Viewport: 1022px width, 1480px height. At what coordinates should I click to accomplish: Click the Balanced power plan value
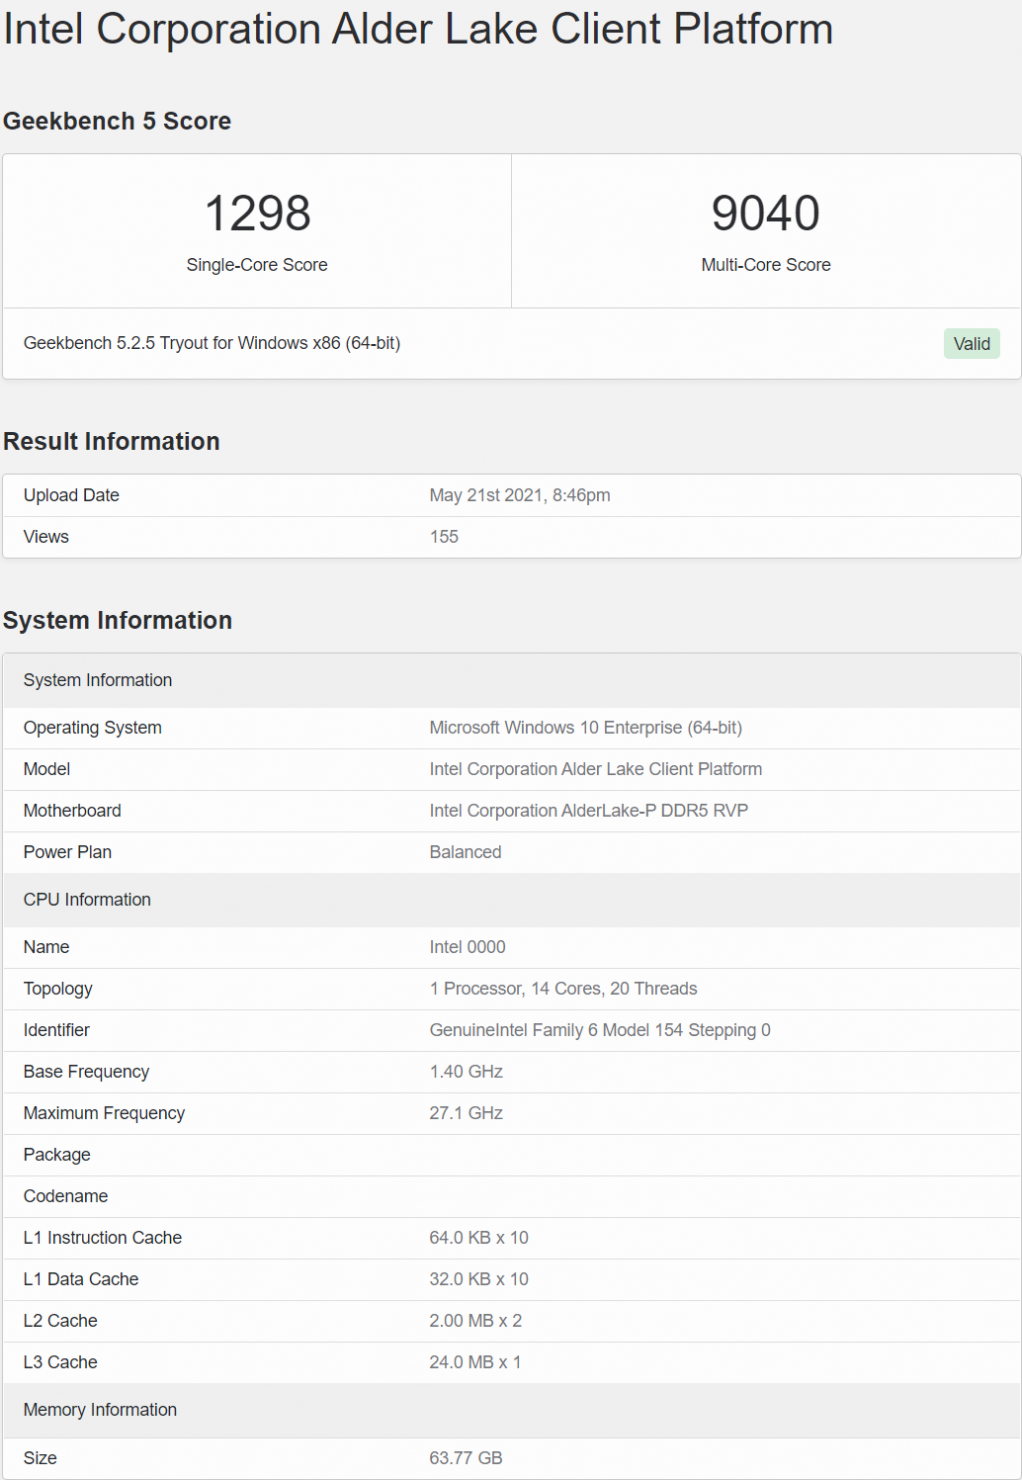point(465,852)
